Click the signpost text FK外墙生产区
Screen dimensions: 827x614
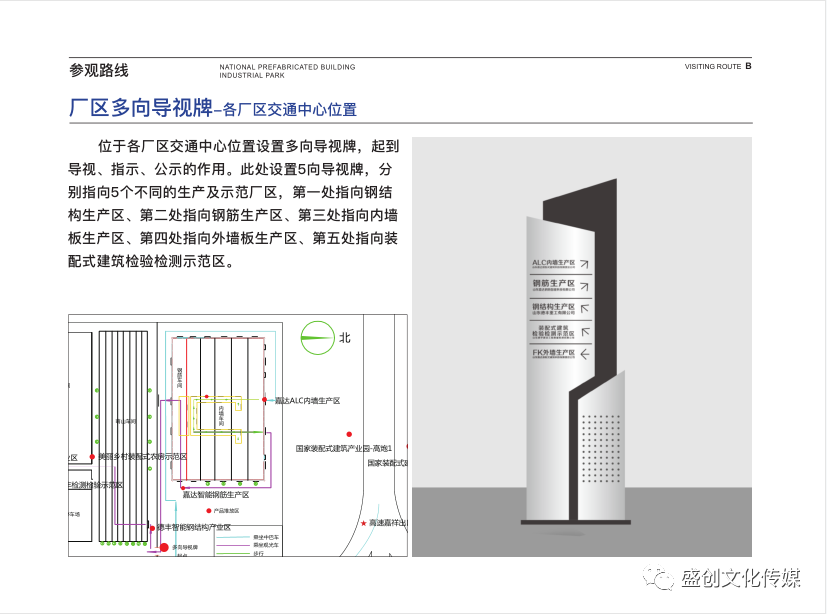coord(553,352)
